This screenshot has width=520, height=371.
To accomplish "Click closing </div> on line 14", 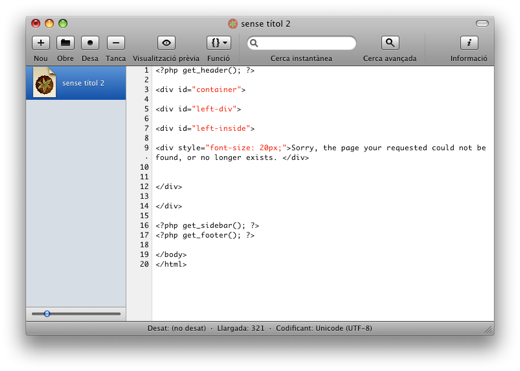I will pyautogui.click(x=169, y=206).
